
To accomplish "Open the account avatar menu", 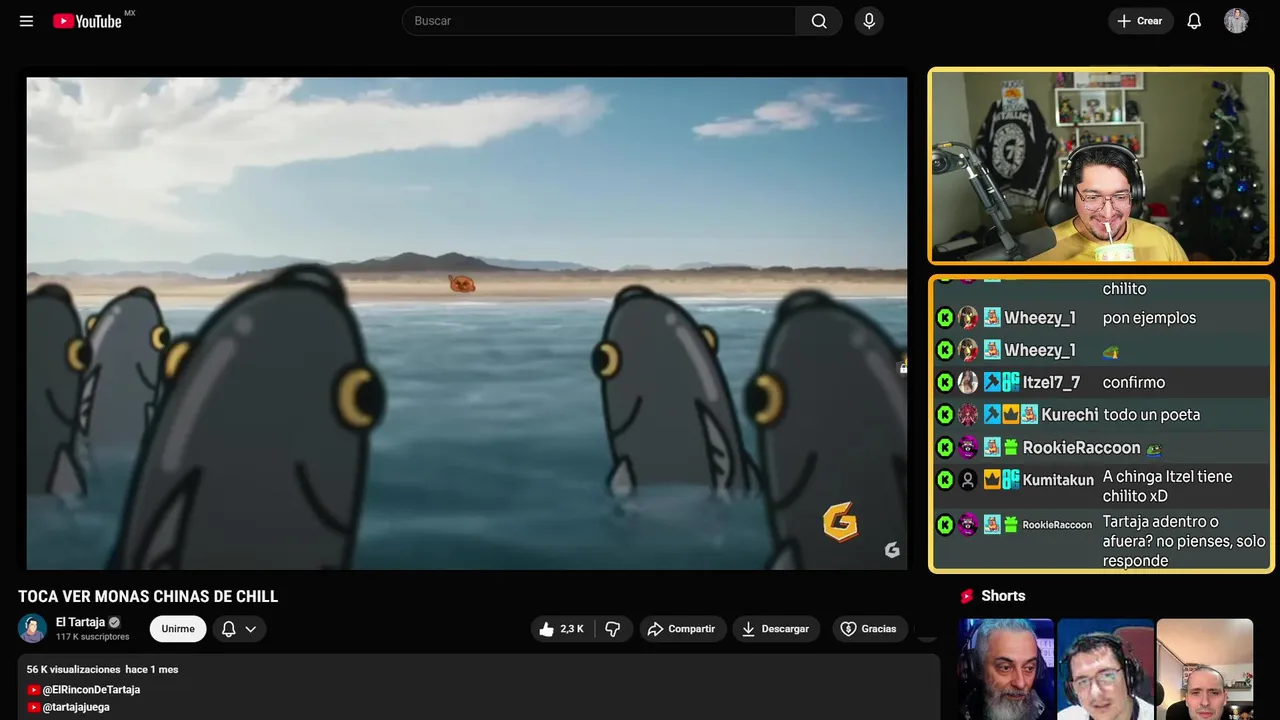I will pos(1236,21).
